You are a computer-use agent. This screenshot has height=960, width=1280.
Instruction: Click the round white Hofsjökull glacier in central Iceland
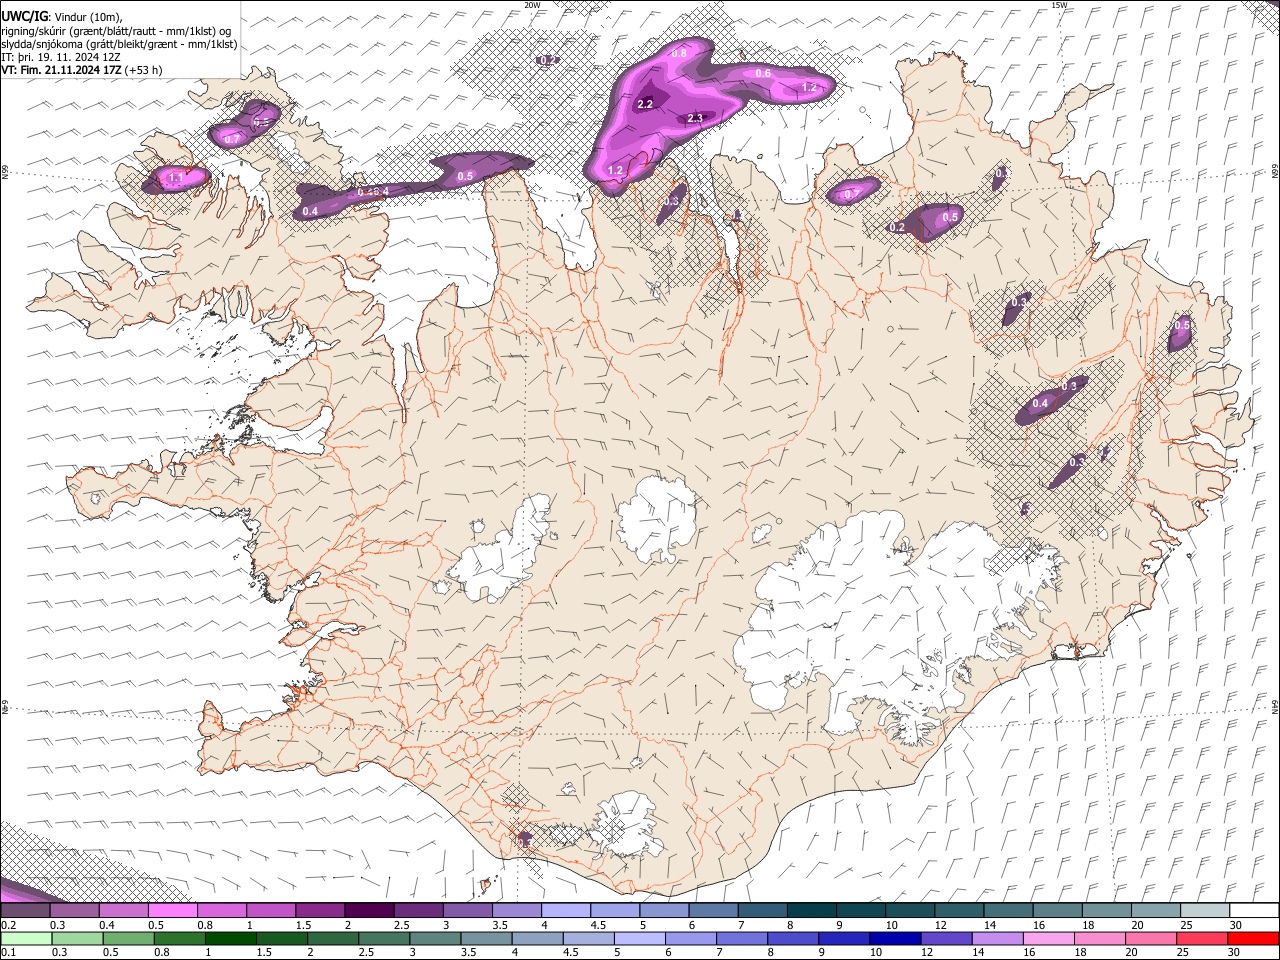click(x=657, y=520)
